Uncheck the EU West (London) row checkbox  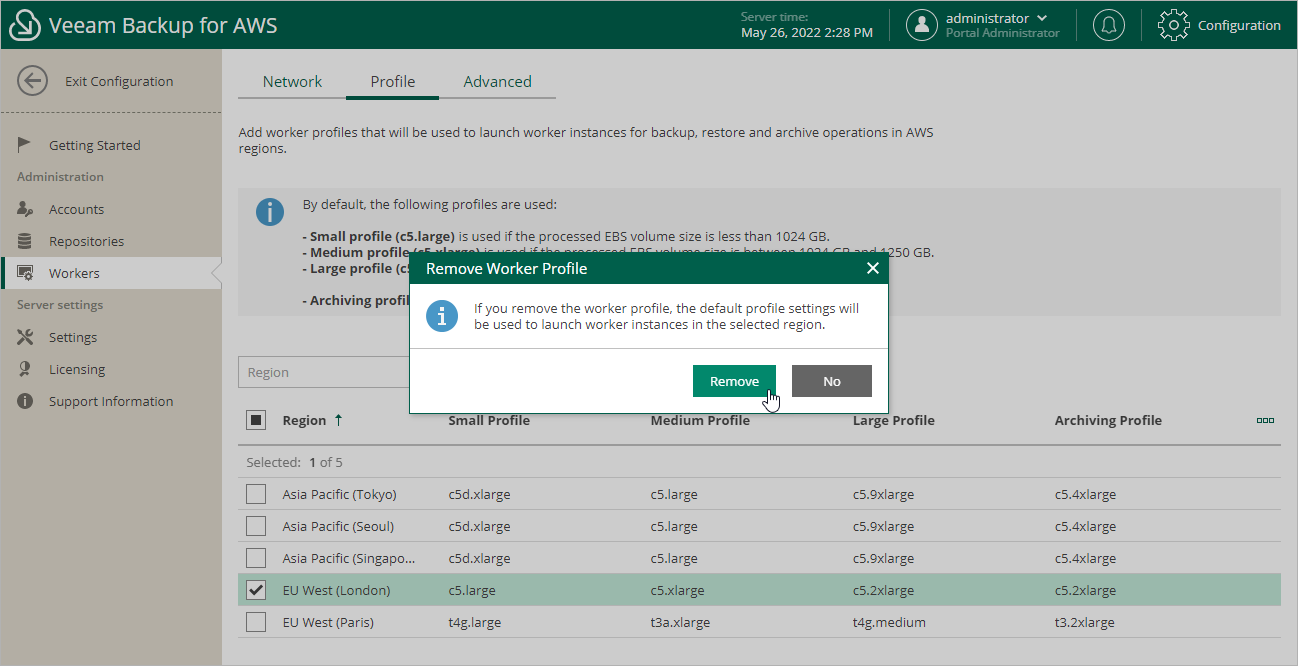[x=256, y=590]
